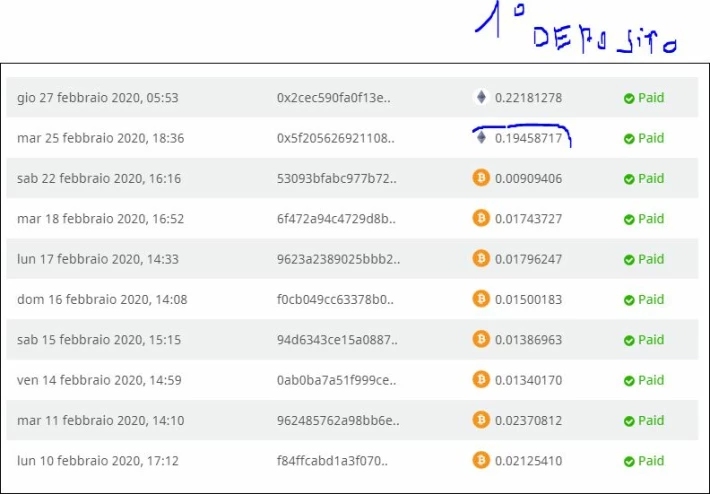Click the amount 0.22181278
The image size is (710, 494).
coord(528,98)
